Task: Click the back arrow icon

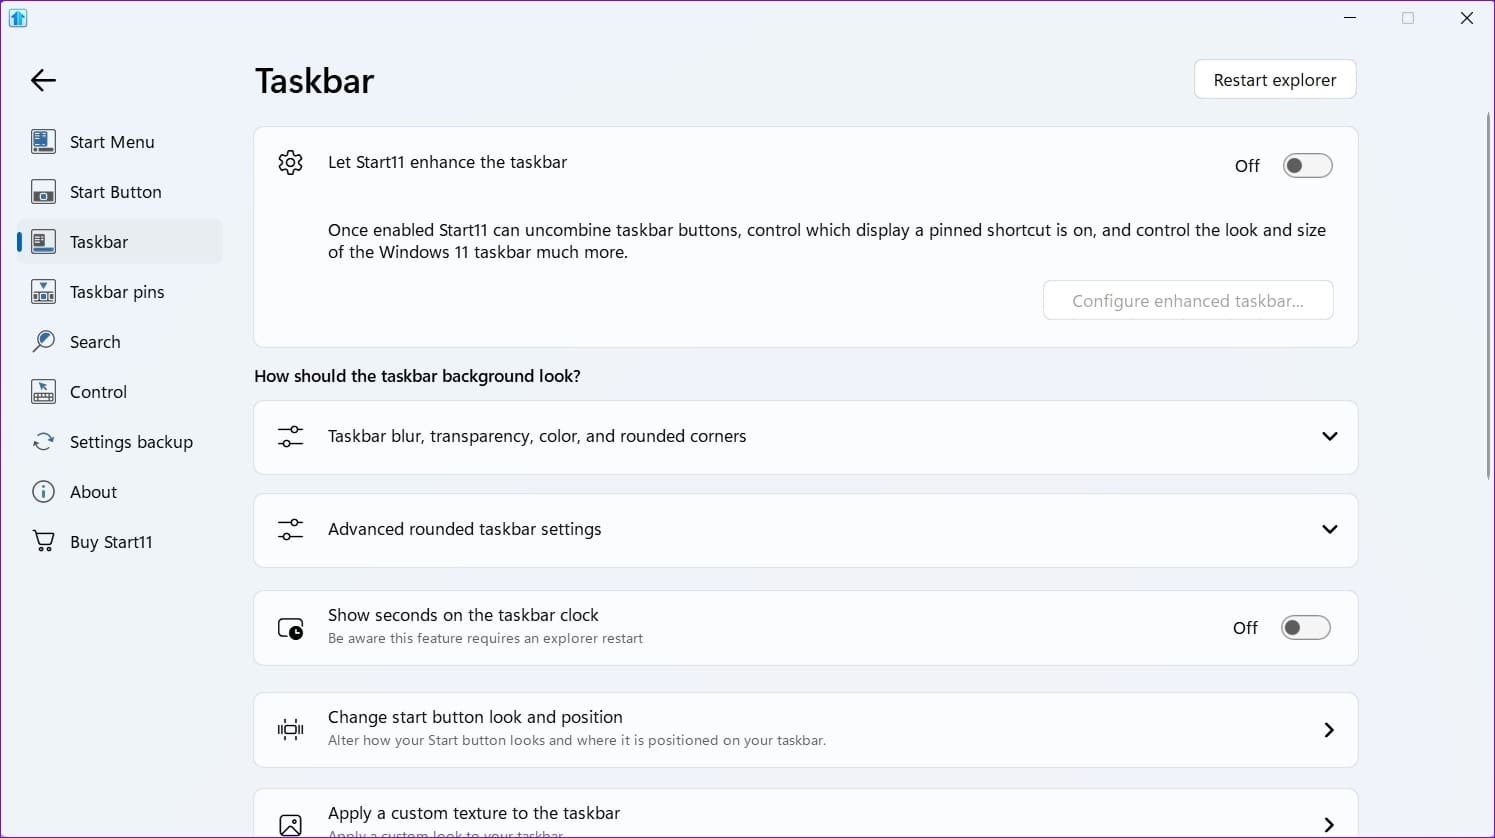Action: point(43,80)
